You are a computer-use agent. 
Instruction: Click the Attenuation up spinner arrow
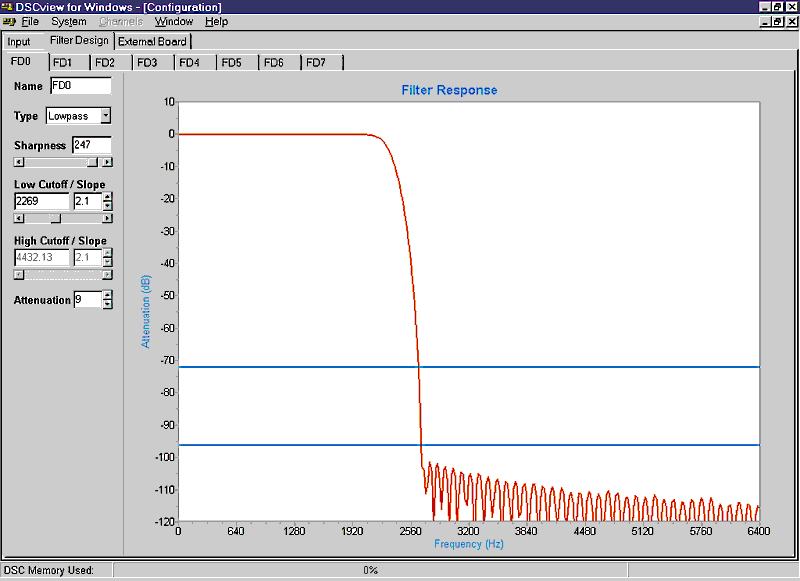pyautogui.click(x=105, y=294)
